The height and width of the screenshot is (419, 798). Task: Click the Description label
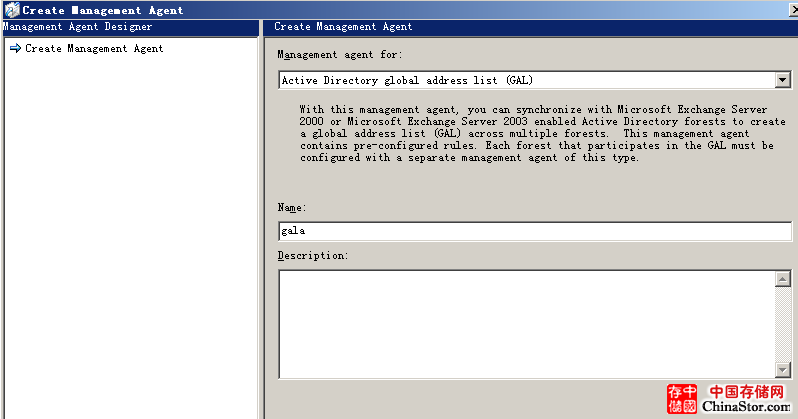[312, 255]
